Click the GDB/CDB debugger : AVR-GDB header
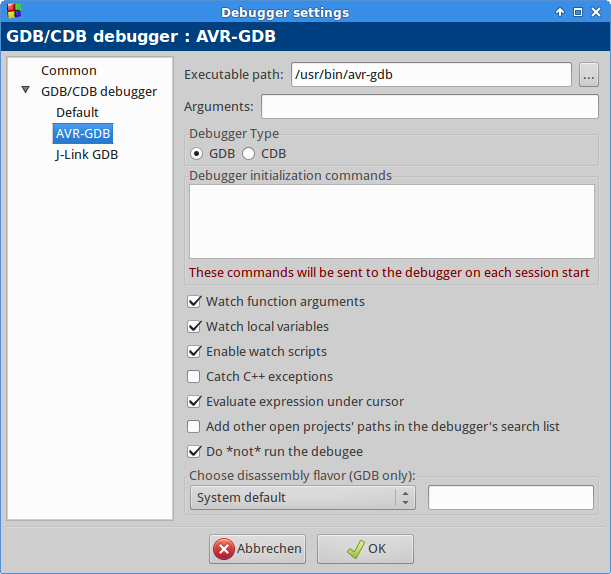This screenshot has height=574, width=611. 141,36
